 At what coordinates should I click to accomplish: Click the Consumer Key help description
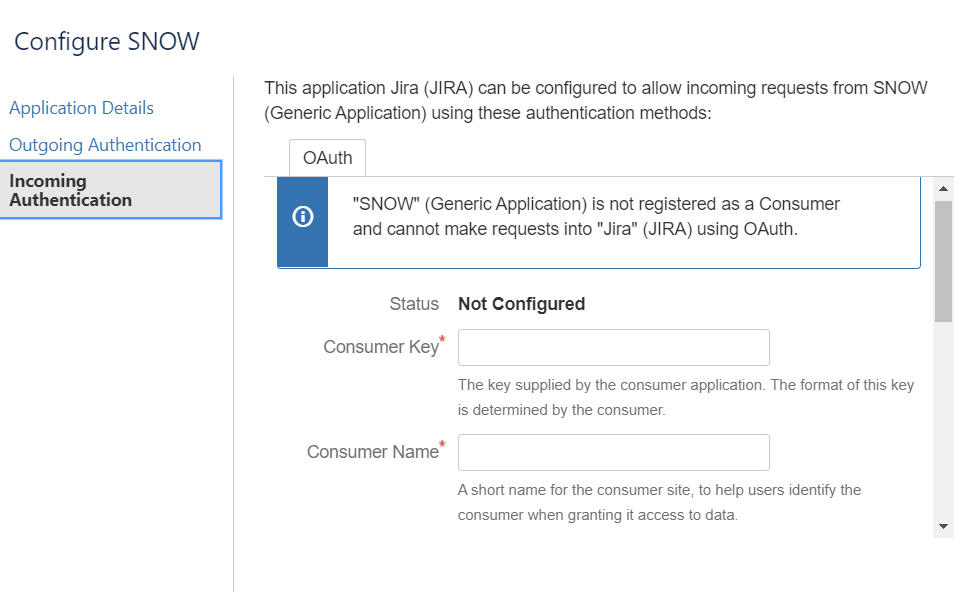[686, 398]
